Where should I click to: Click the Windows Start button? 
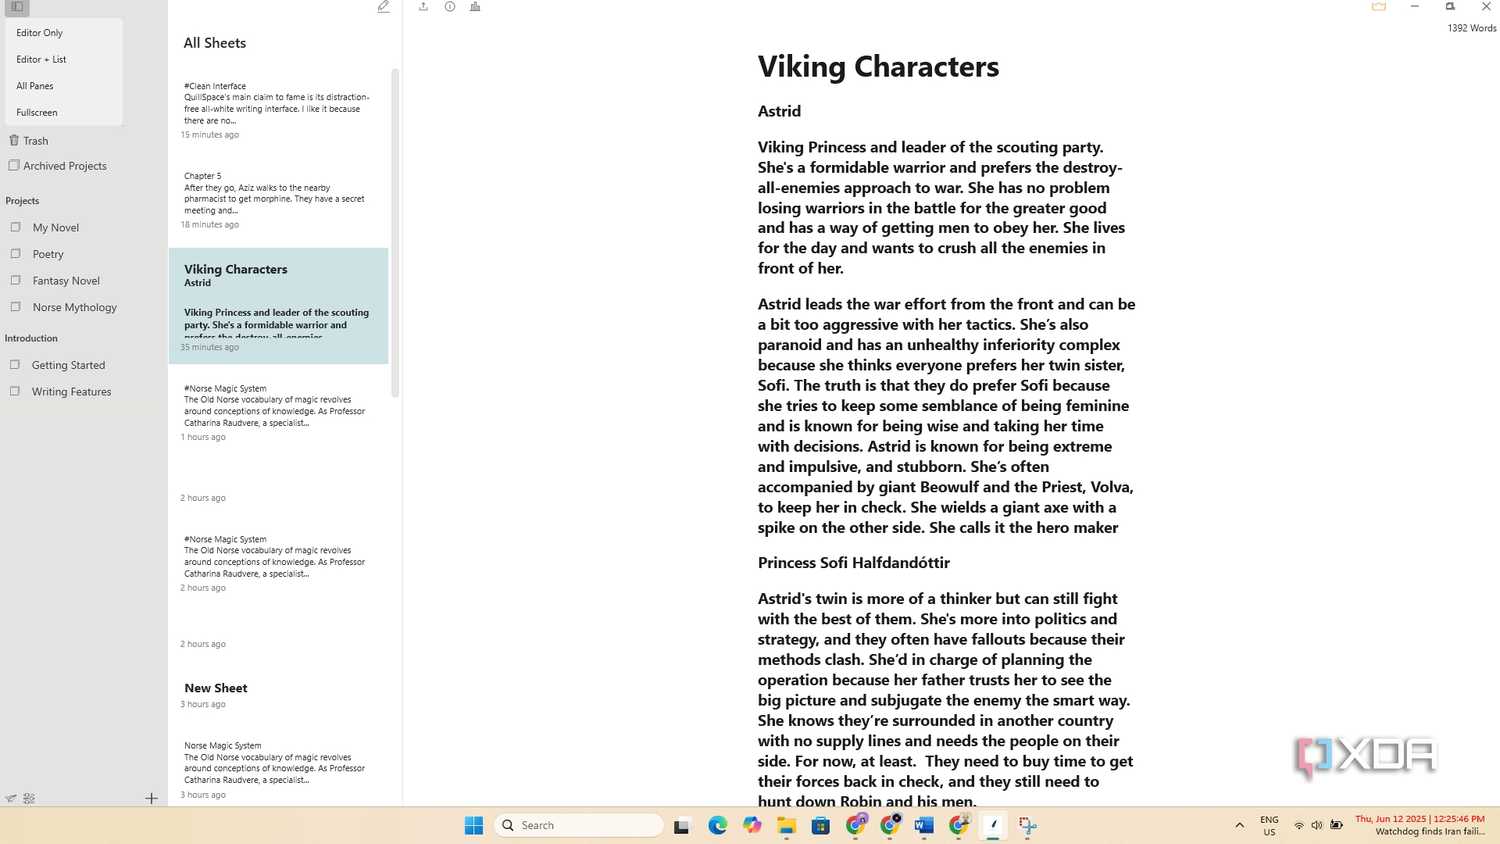[x=474, y=825]
